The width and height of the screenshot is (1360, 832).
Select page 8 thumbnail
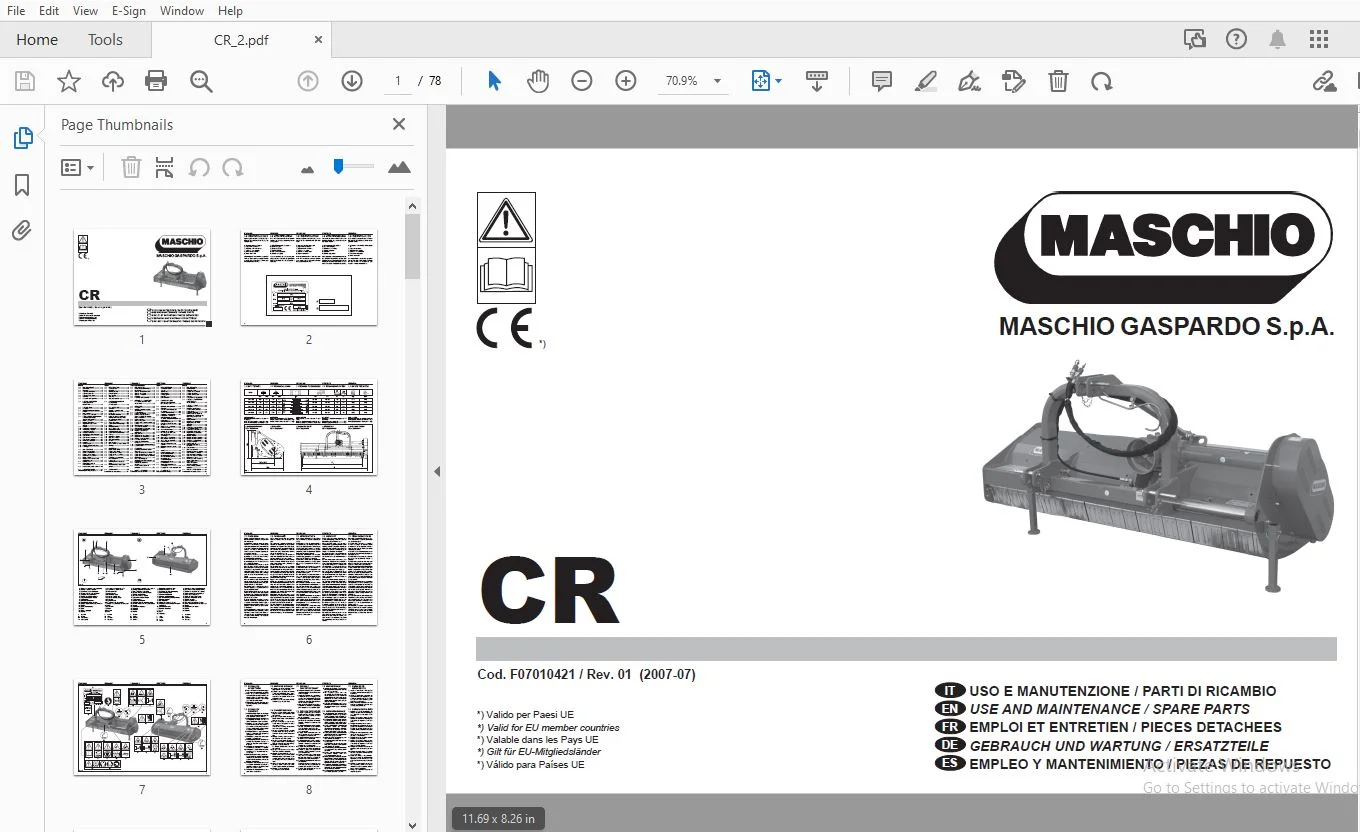point(309,727)
